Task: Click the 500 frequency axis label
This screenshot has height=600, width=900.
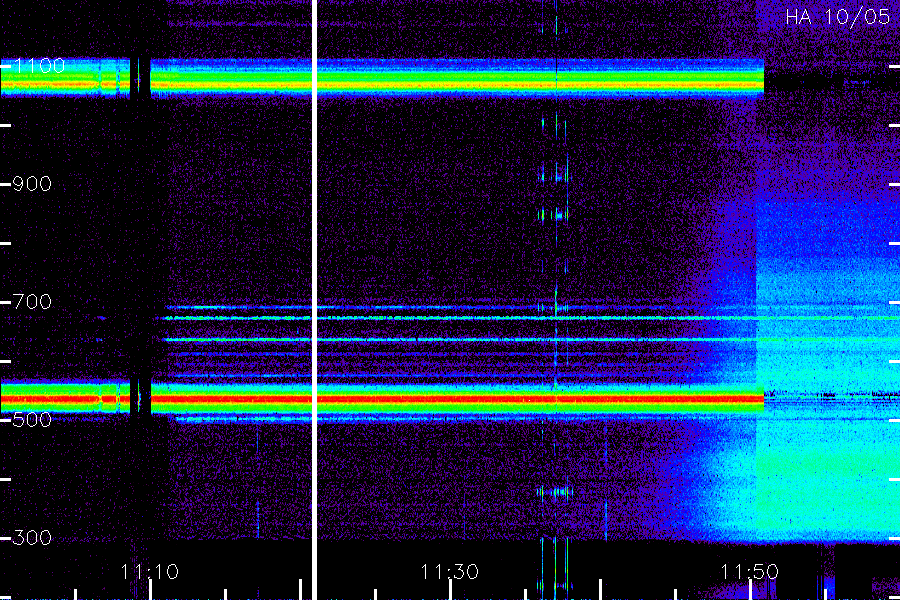Action: tap(32, 420)
